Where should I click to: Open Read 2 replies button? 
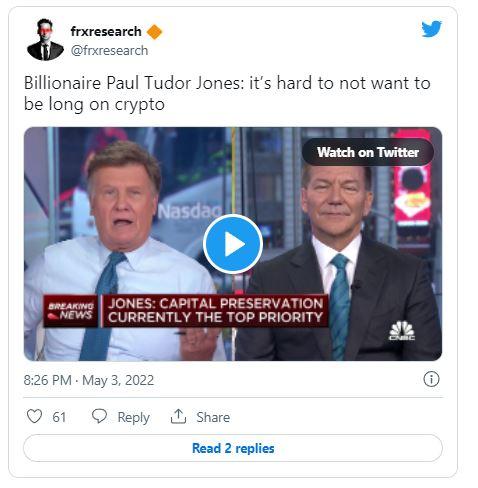pyautogui.click(x=233, y=448)
